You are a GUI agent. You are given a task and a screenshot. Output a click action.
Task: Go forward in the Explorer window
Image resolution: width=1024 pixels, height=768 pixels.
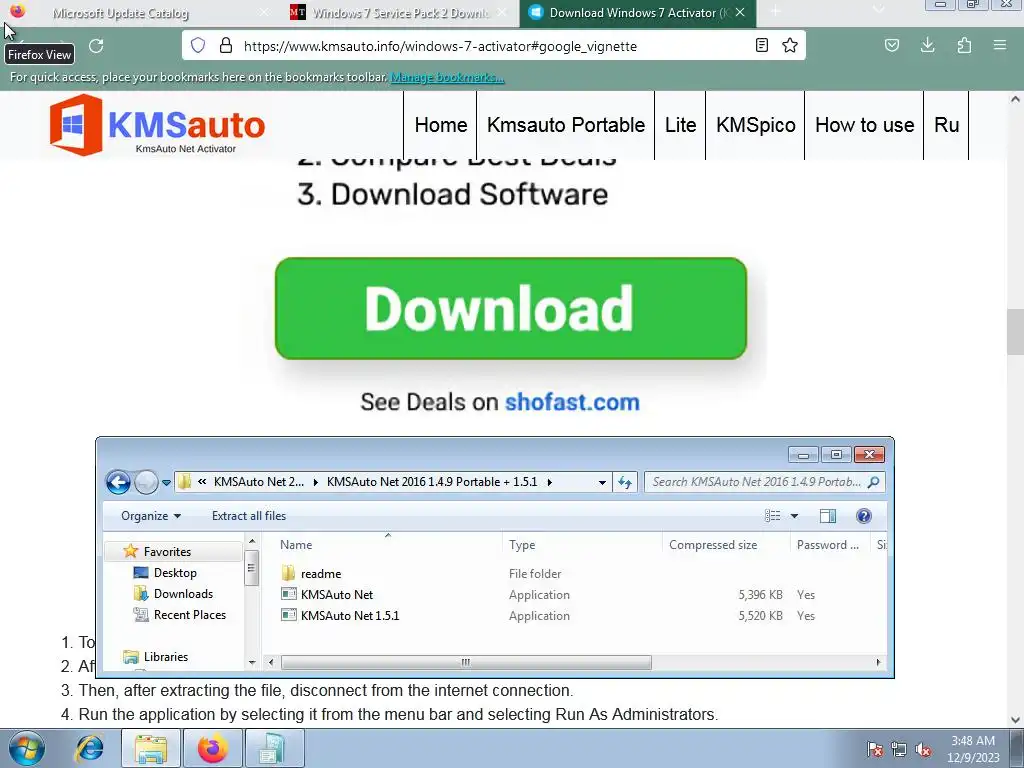[x=146, y=483]
